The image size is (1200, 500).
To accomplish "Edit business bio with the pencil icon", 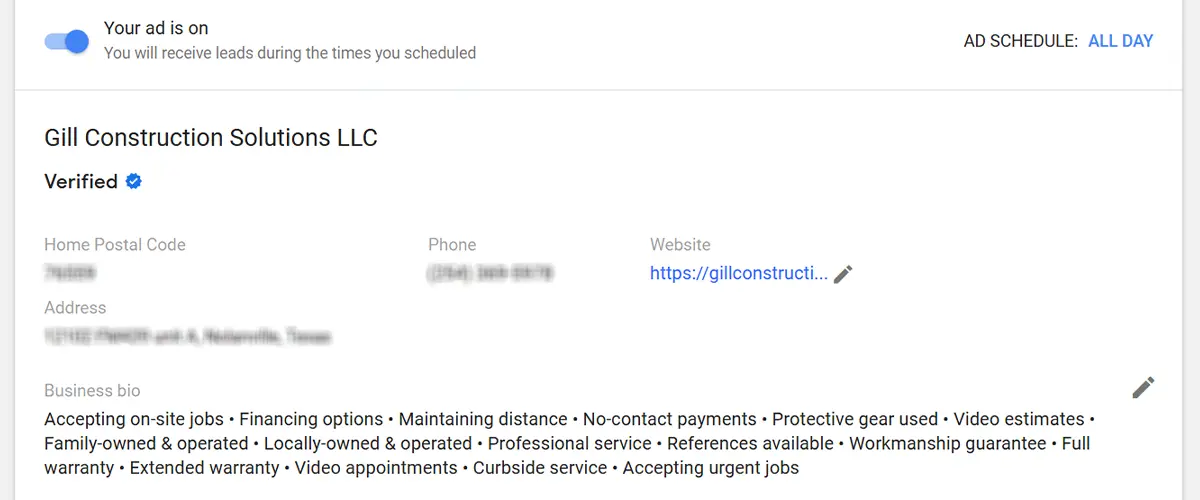I will click(x=1143, y=388).
